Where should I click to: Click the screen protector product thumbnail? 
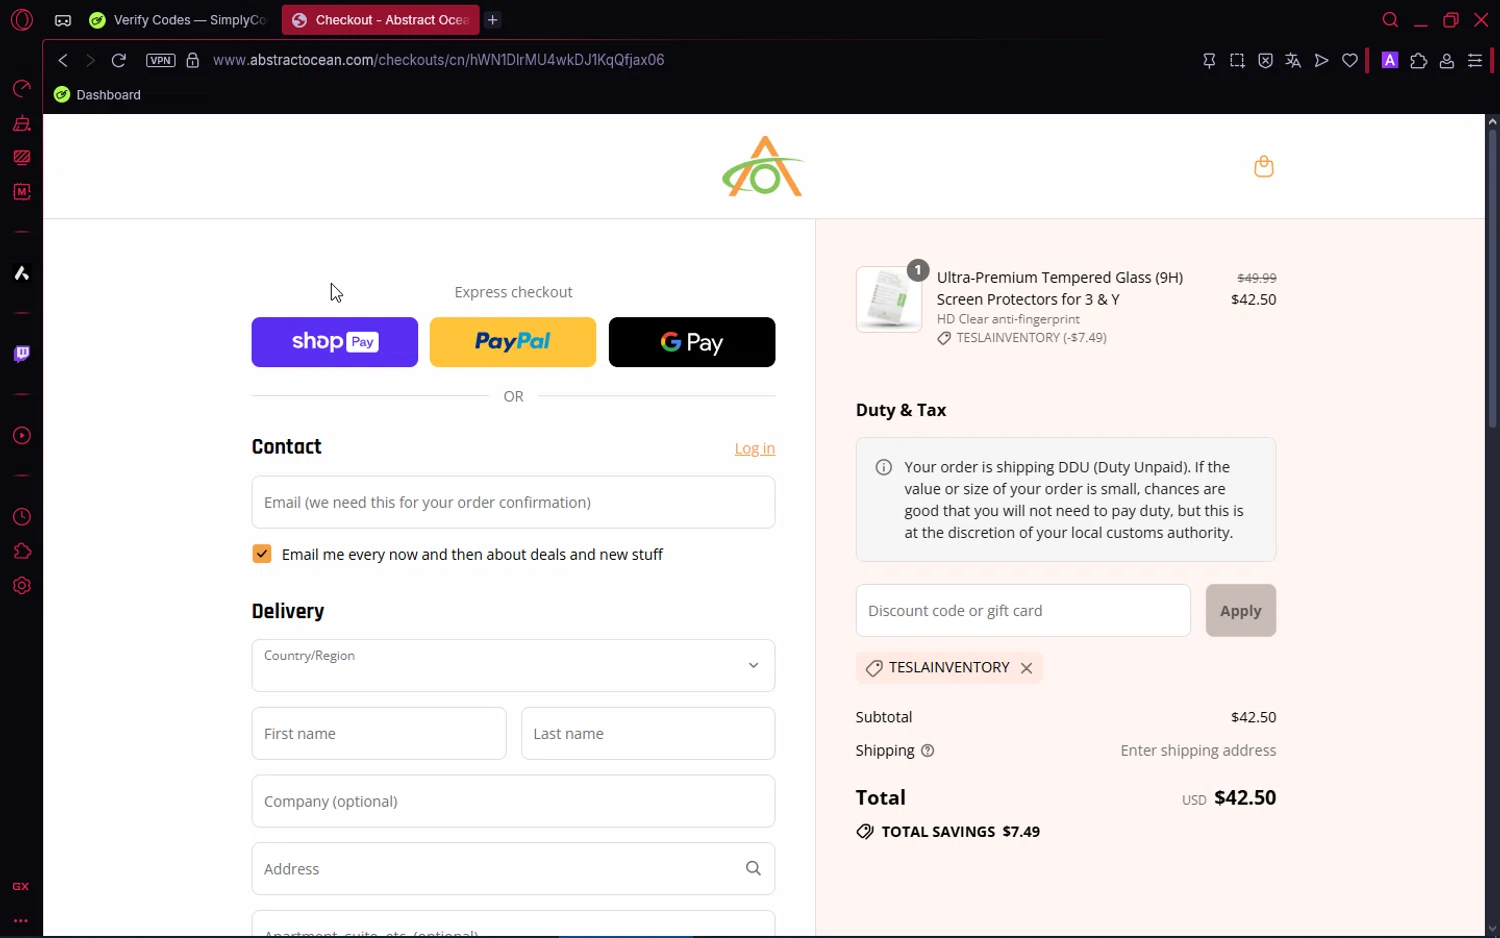[889, 299]
